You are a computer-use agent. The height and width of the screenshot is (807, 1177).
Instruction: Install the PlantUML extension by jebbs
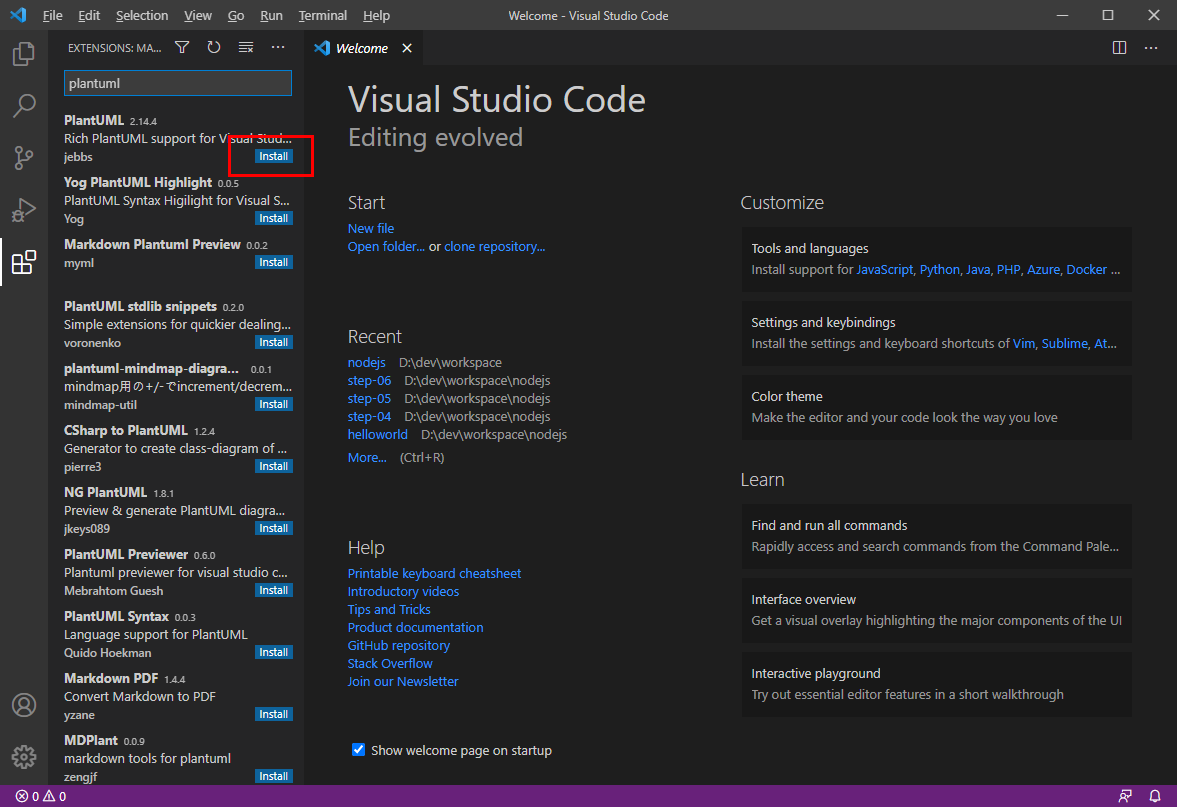[273, 156]
